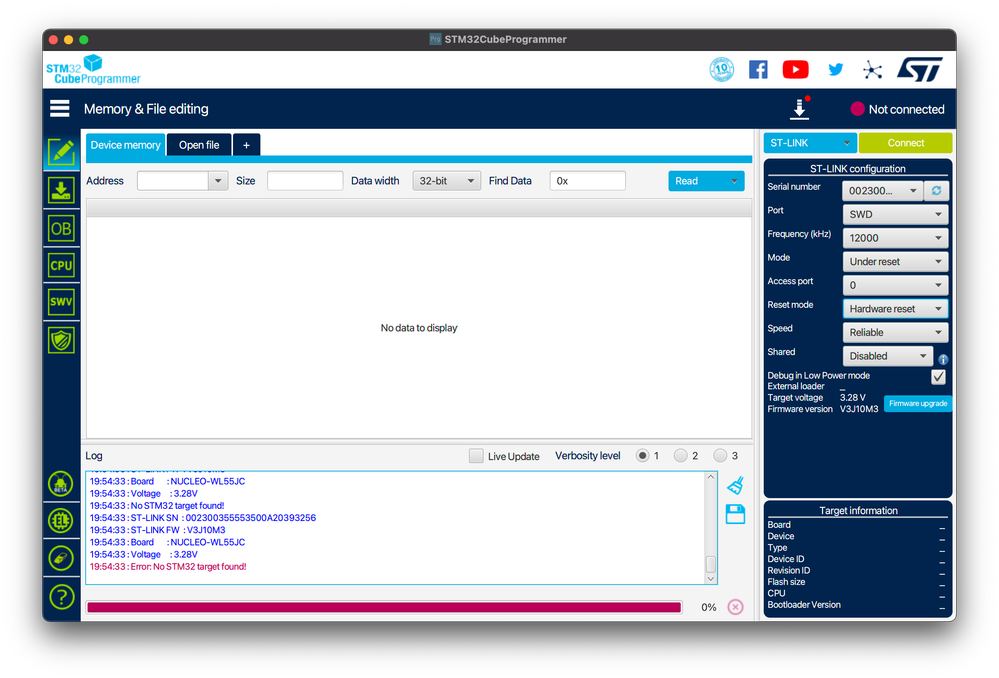This screenshot has height=678, width=999.
Task: Click the Not connected status indicator
Action: click(898, 109)
